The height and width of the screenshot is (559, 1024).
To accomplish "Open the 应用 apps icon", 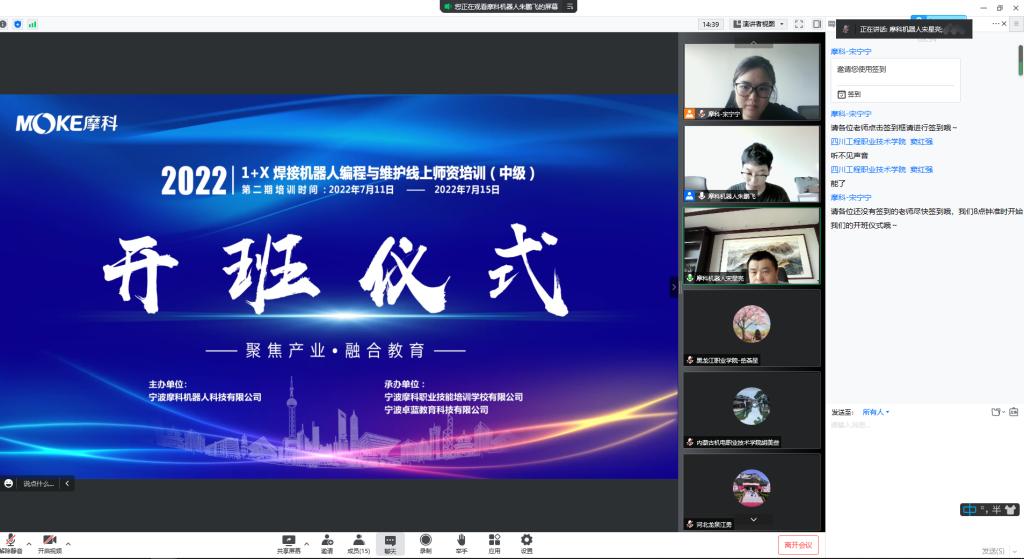I will 494,542.
